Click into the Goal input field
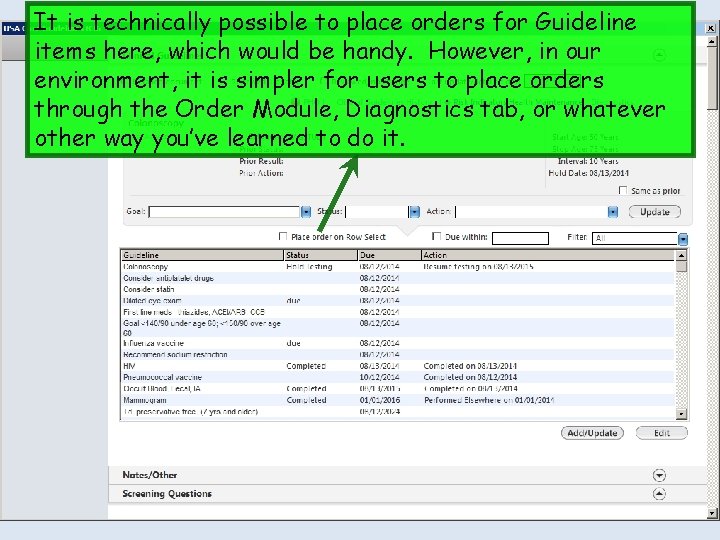The width and height of the screenshot is (720, 540). [225, 212]
